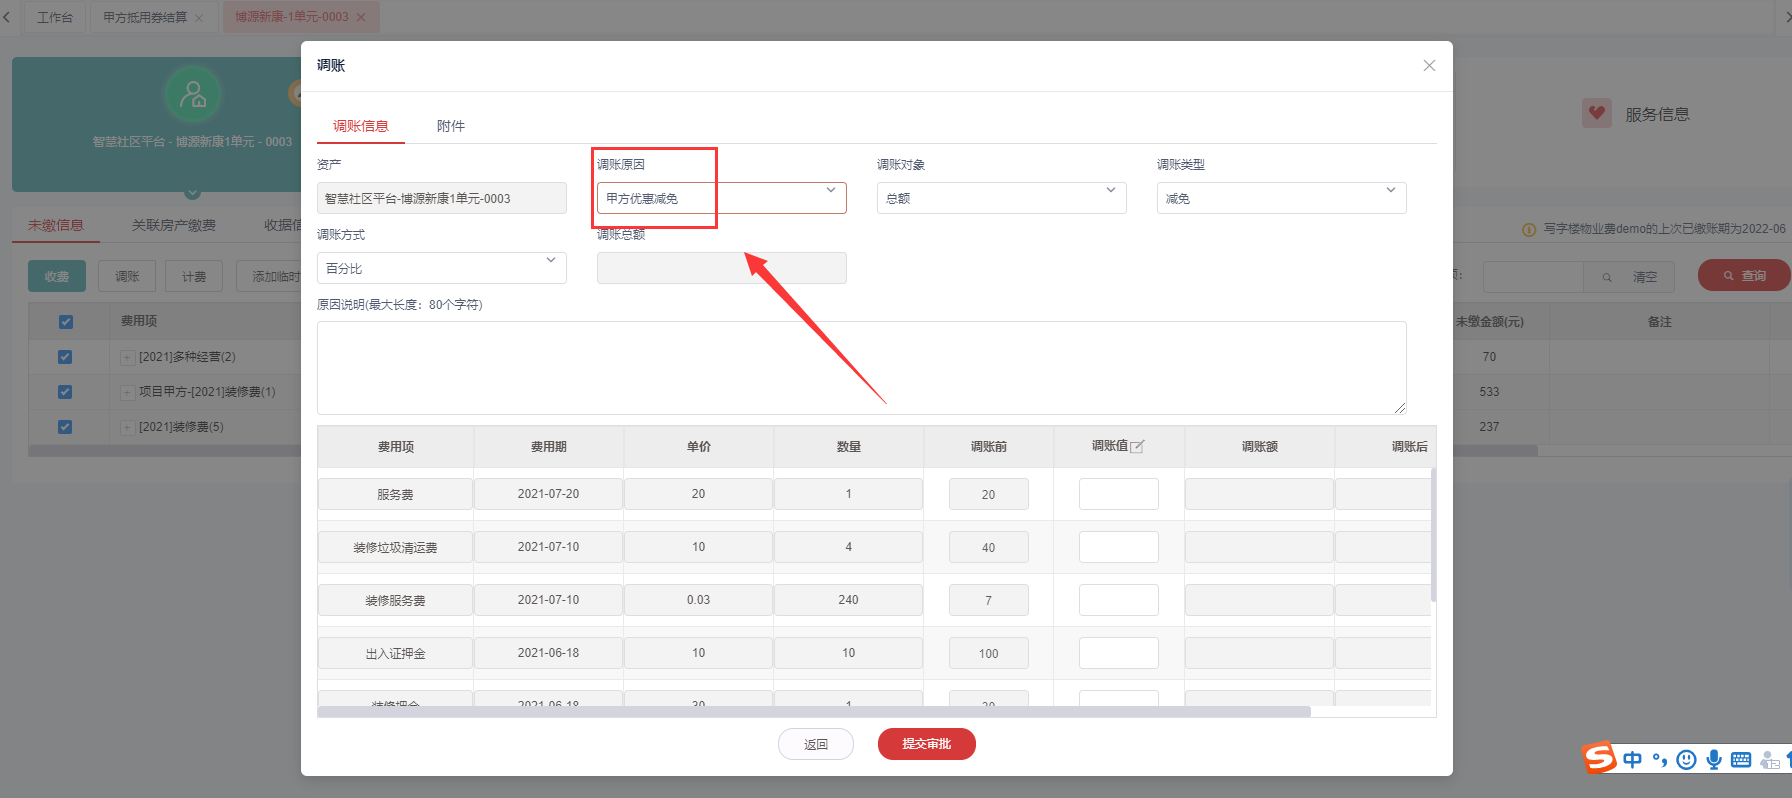Click 调账值 input for 服务费 row
Image resolution: width=1792 pixels, height=798 pixels.
pyautogui.click(x=1119, y=494)
